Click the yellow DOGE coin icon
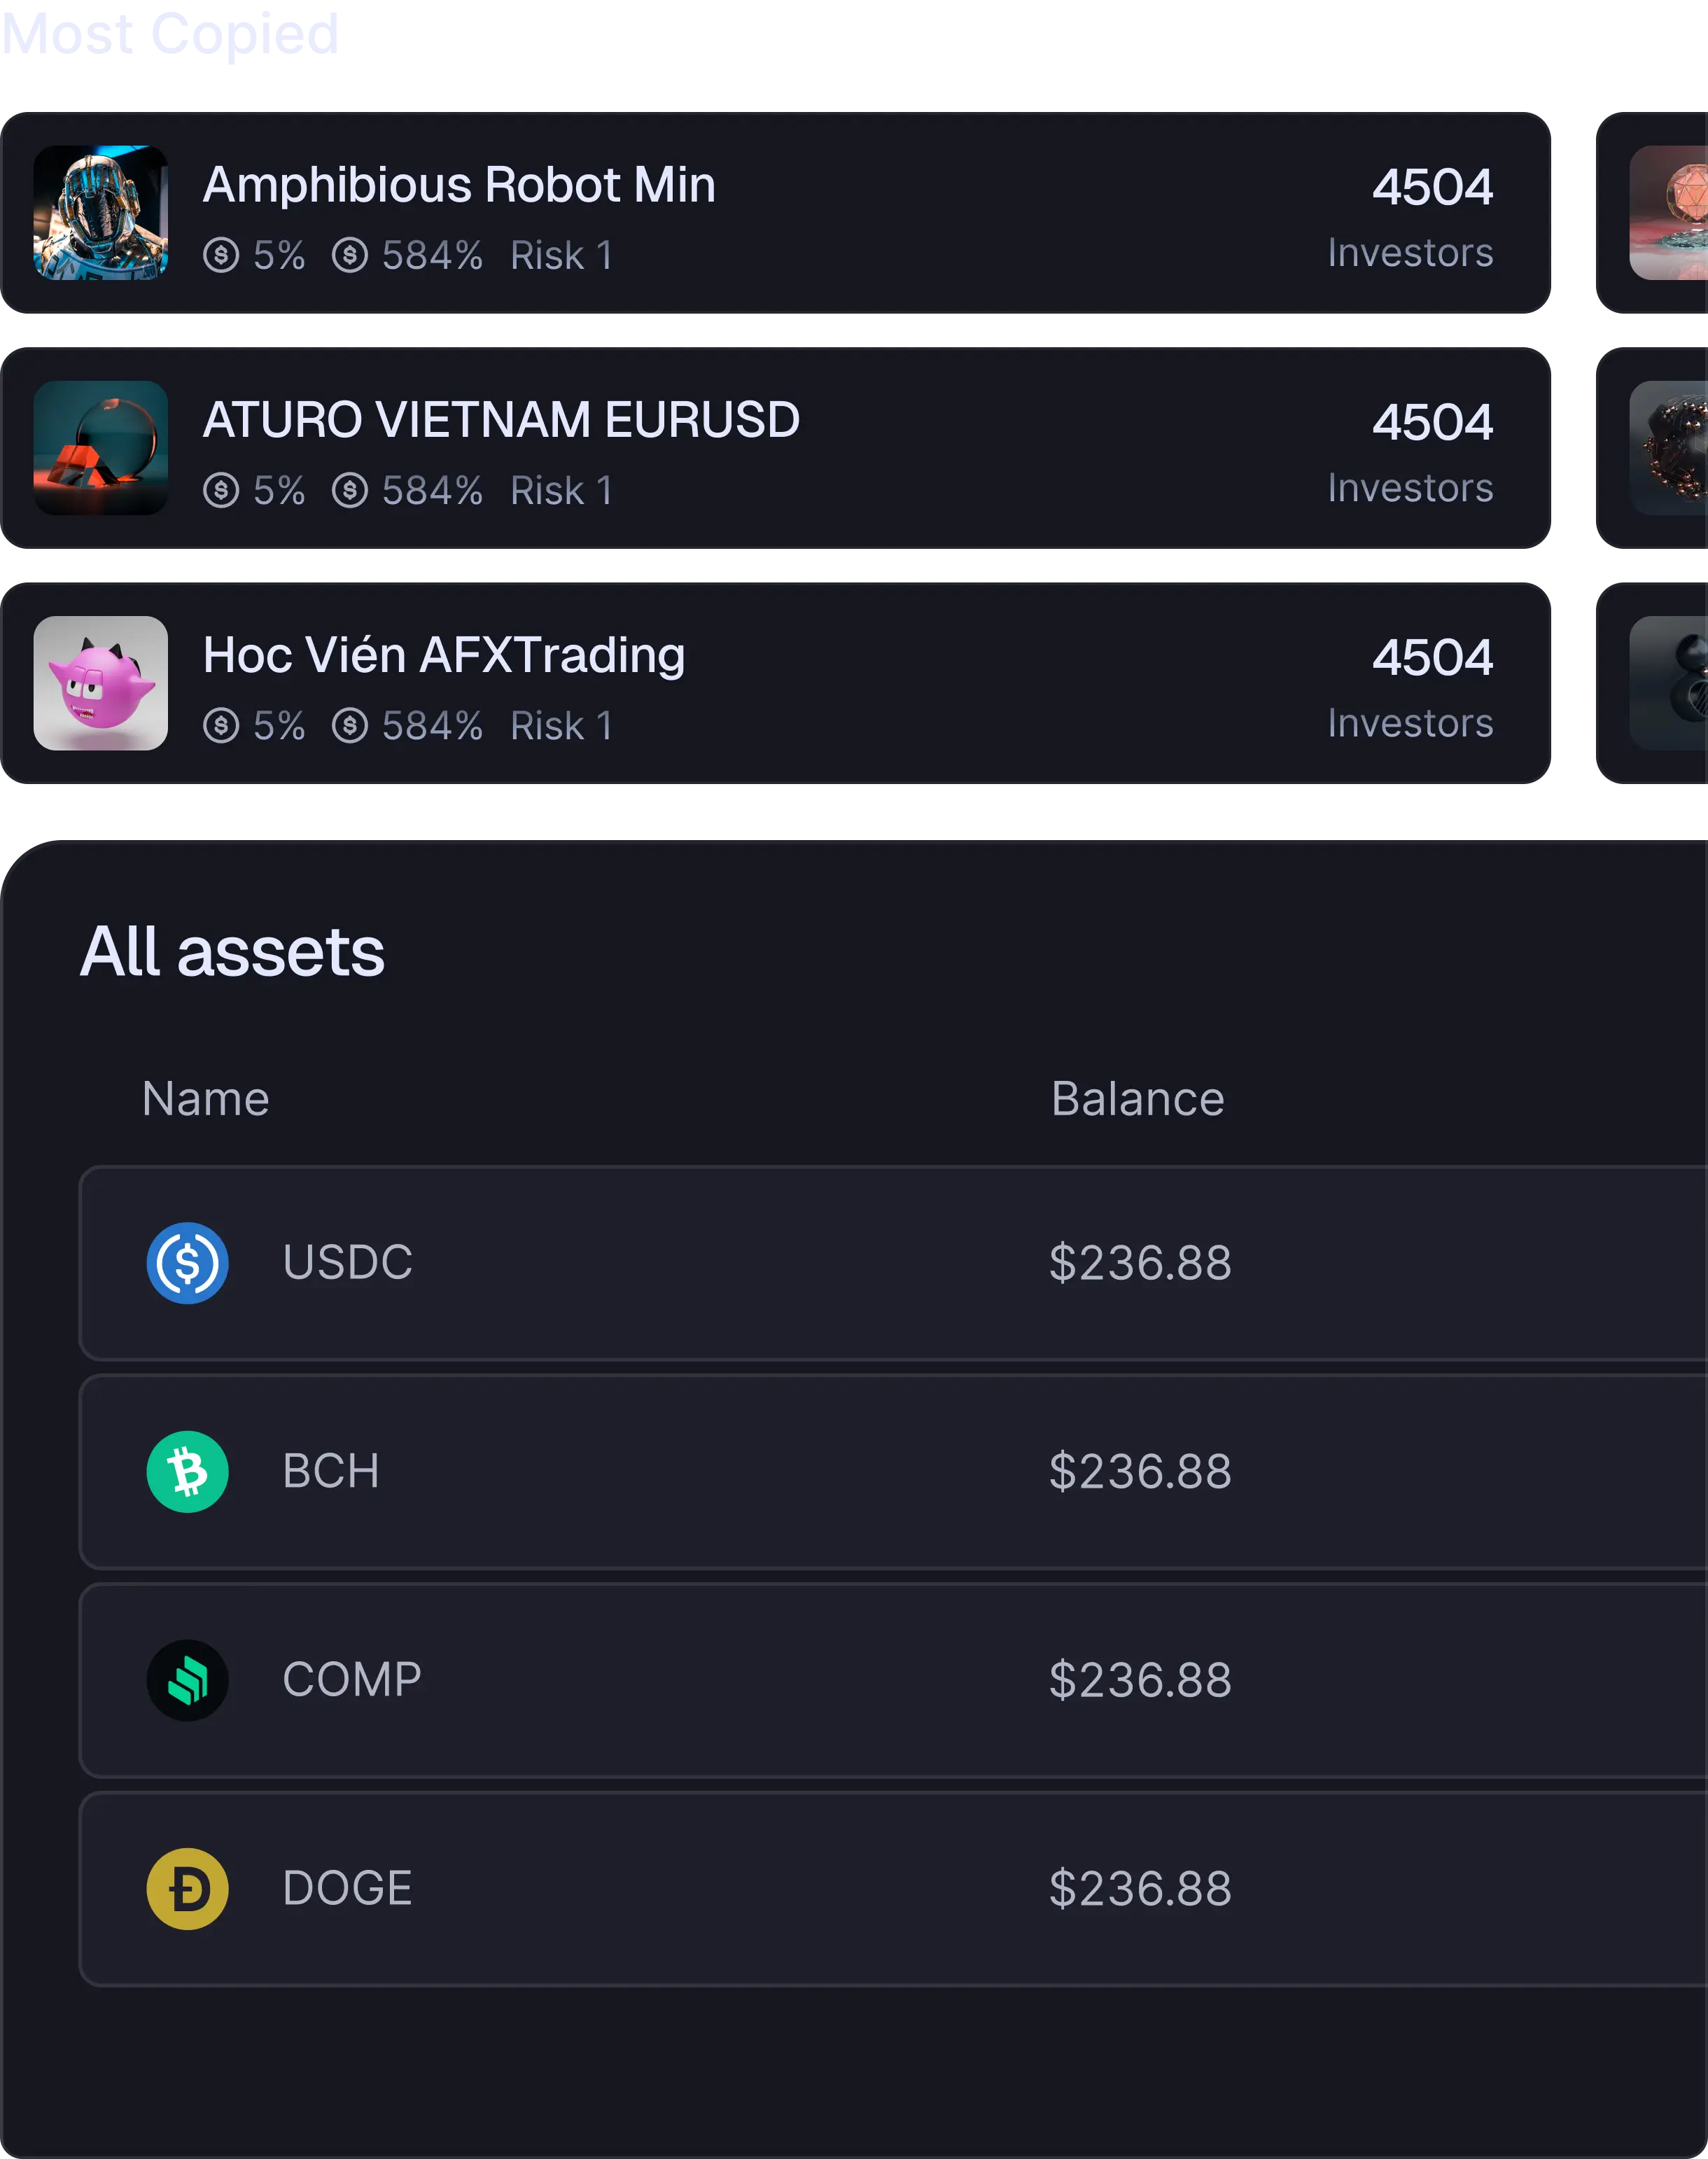 (x=187, y=1888)
